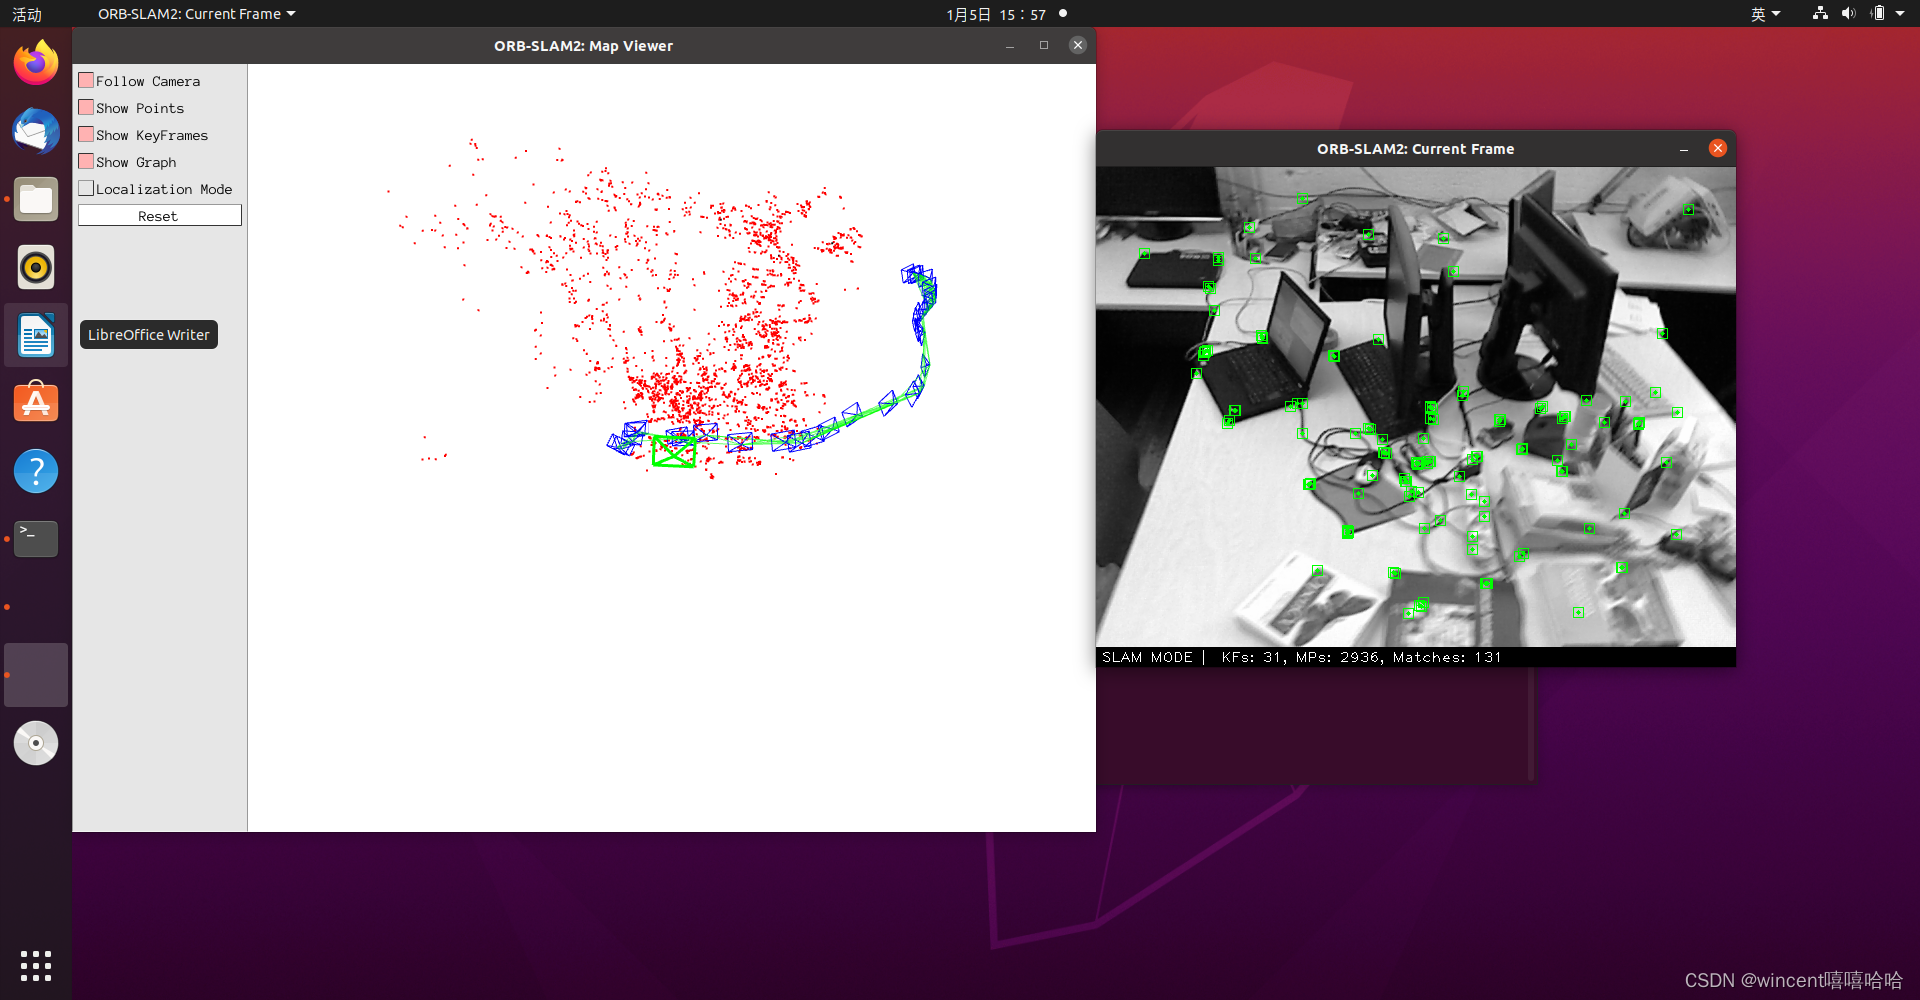
Task: Expand the system menu arrow
Action: (x=1900, y=14)
